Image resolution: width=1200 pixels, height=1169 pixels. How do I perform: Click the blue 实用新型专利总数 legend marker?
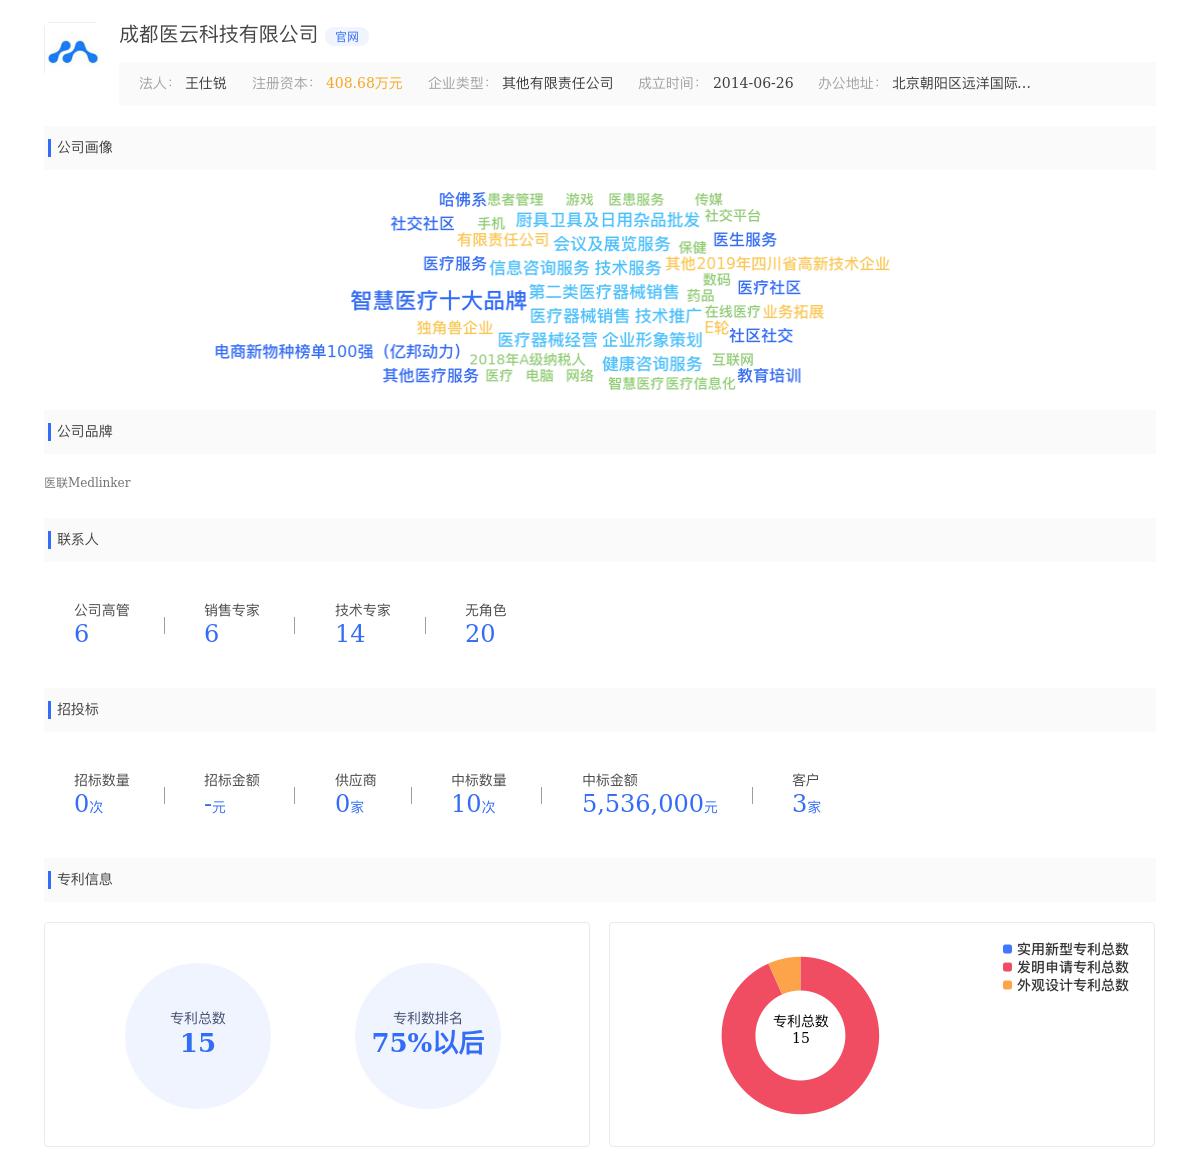(x=1007, y=949)
